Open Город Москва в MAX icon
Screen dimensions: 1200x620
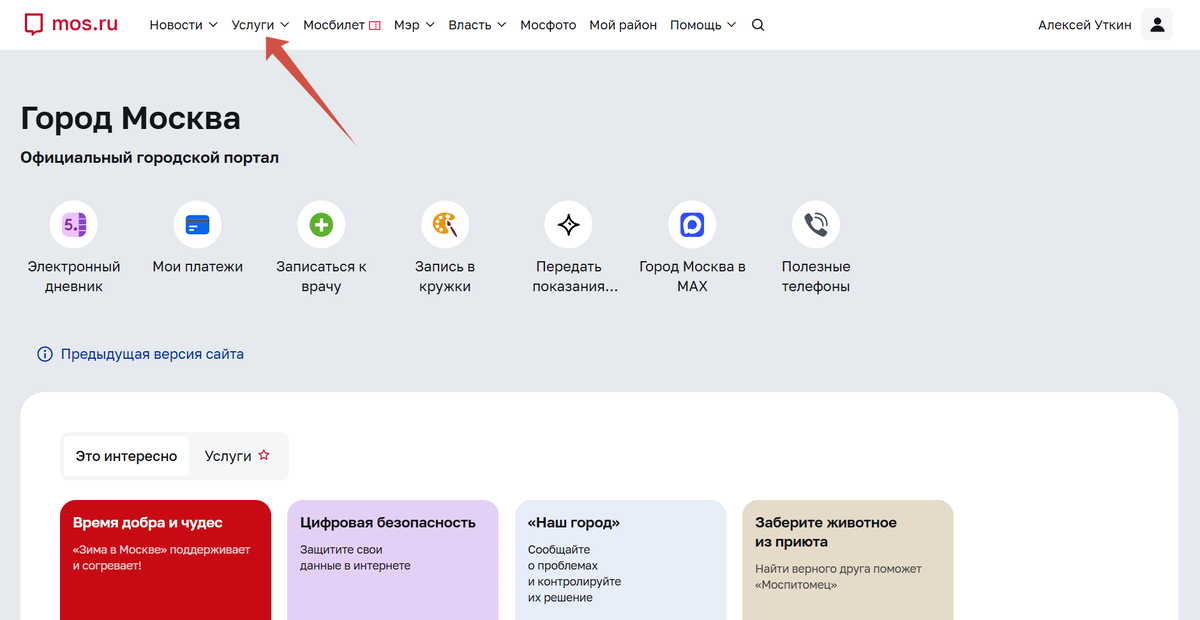pos(692,224)
